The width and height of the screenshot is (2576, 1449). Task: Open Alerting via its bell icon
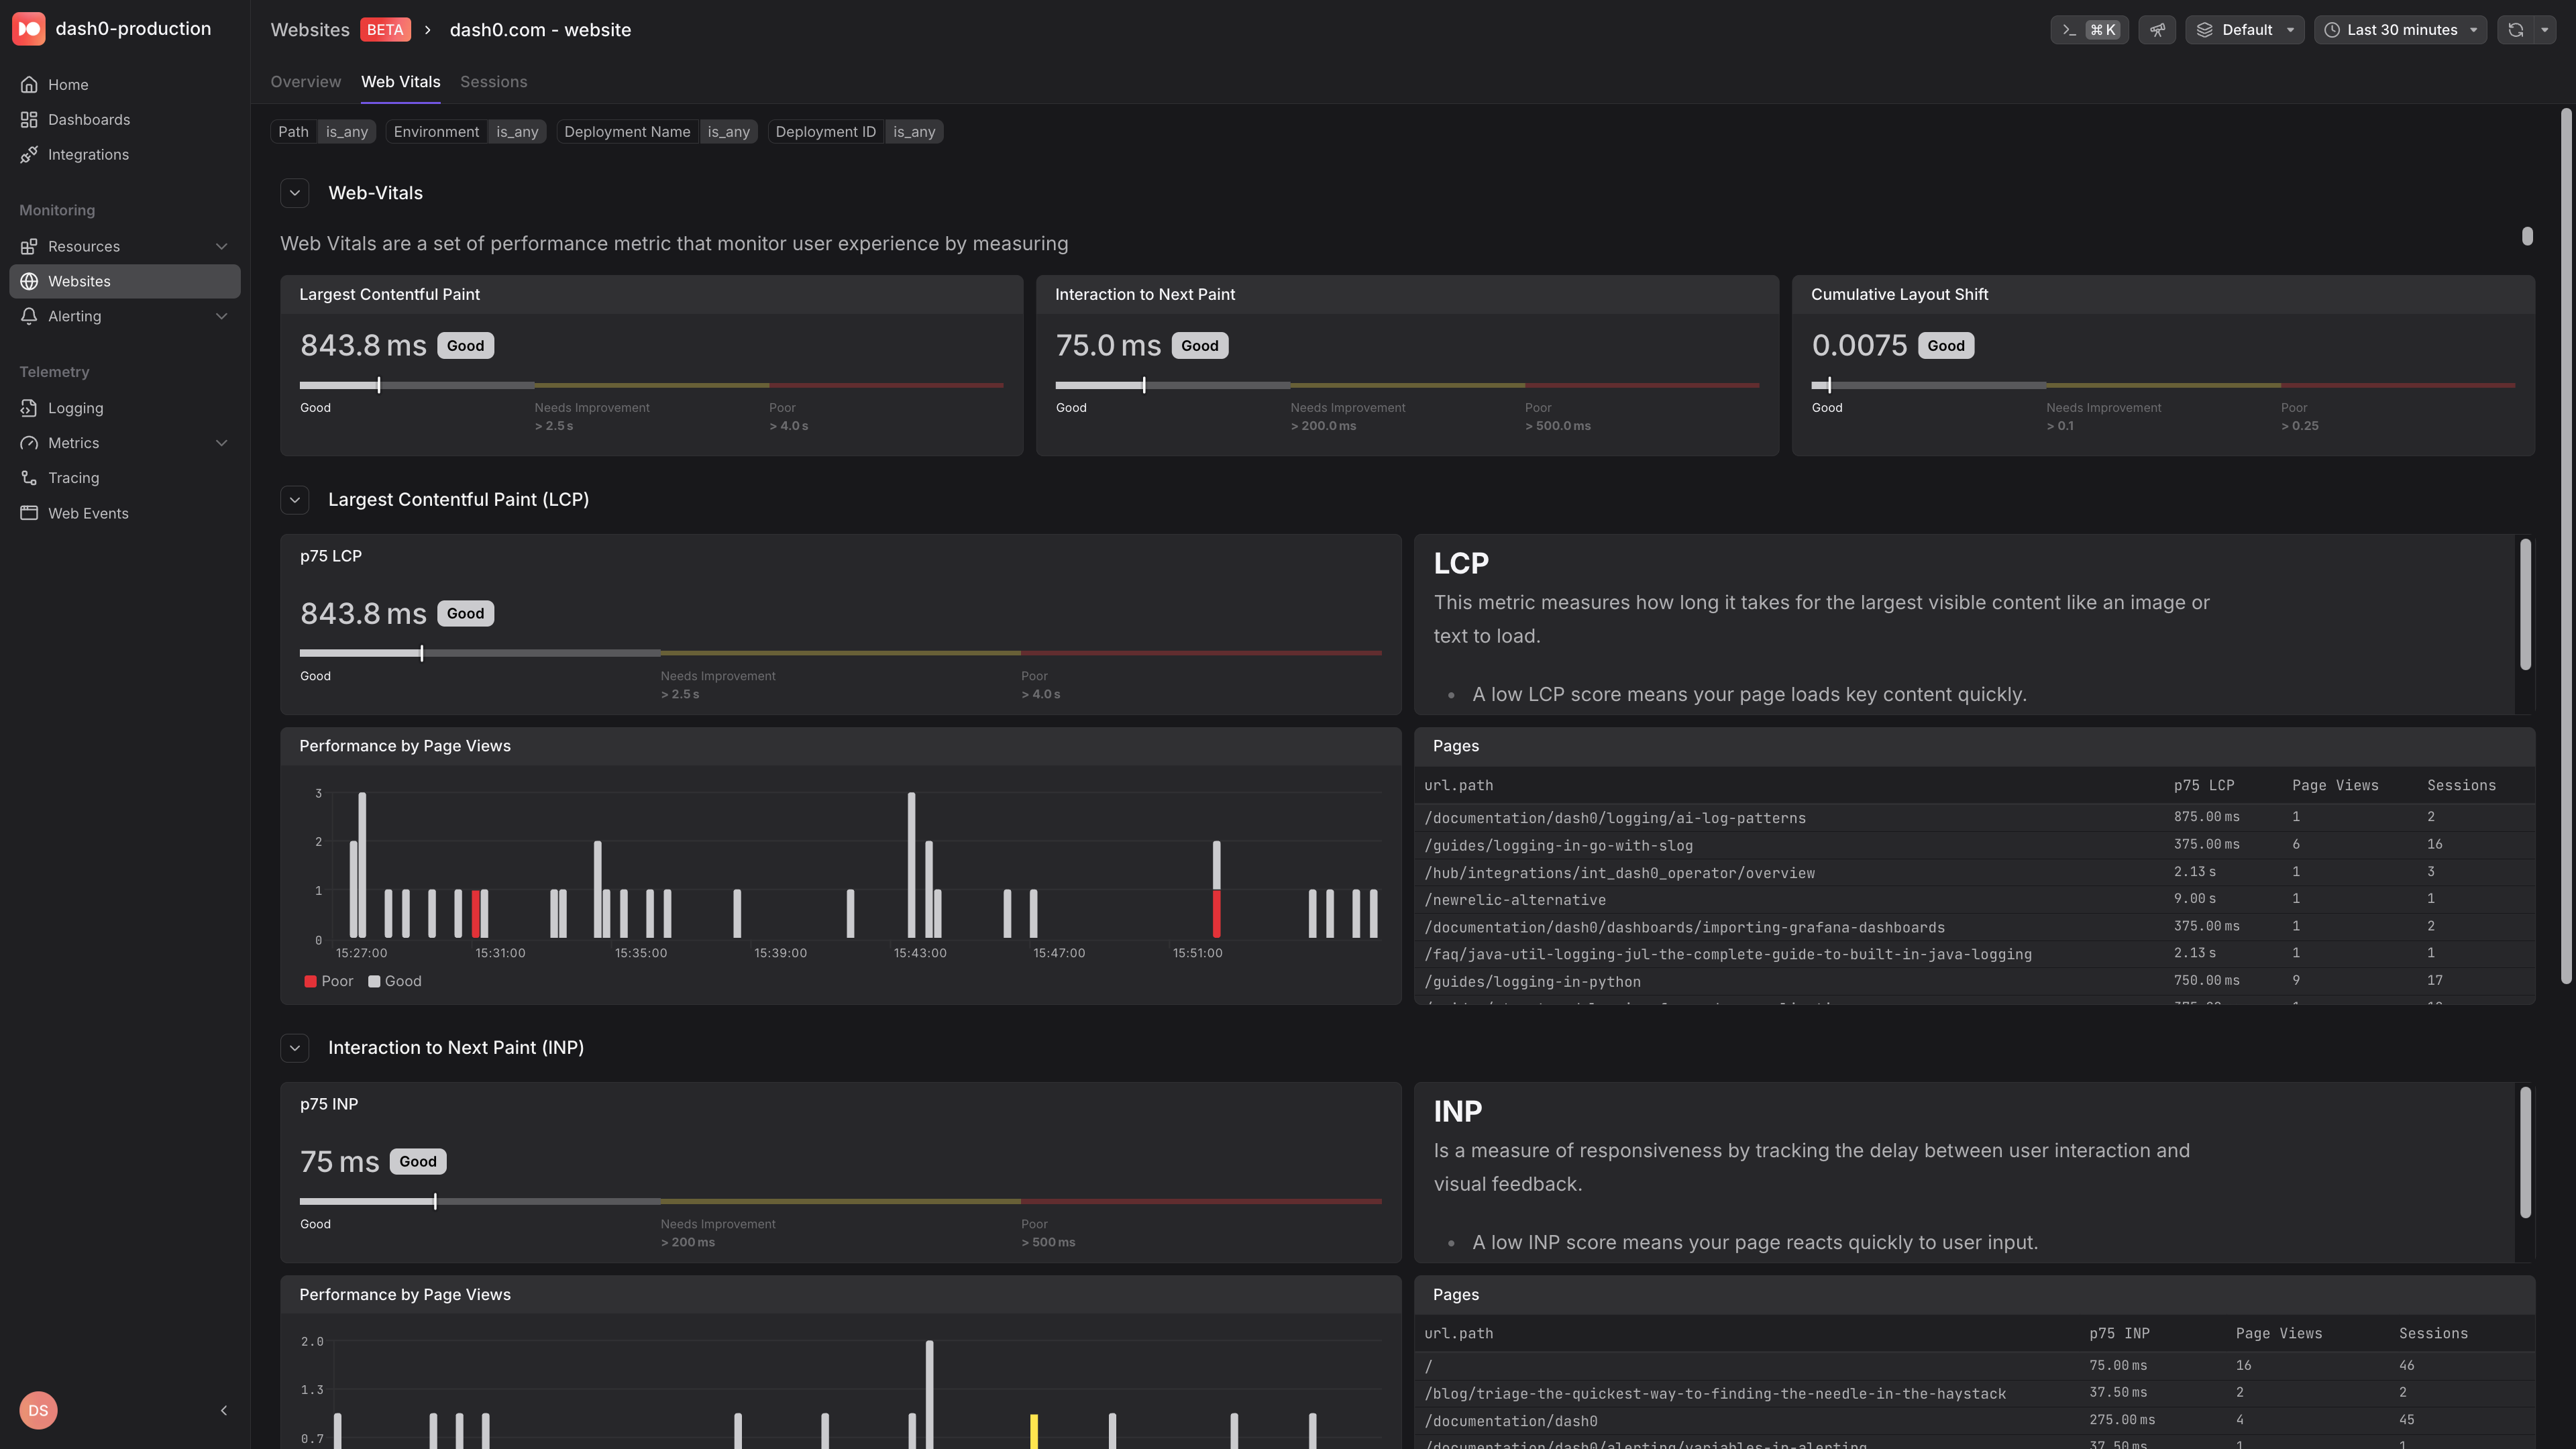pos(29,317)
